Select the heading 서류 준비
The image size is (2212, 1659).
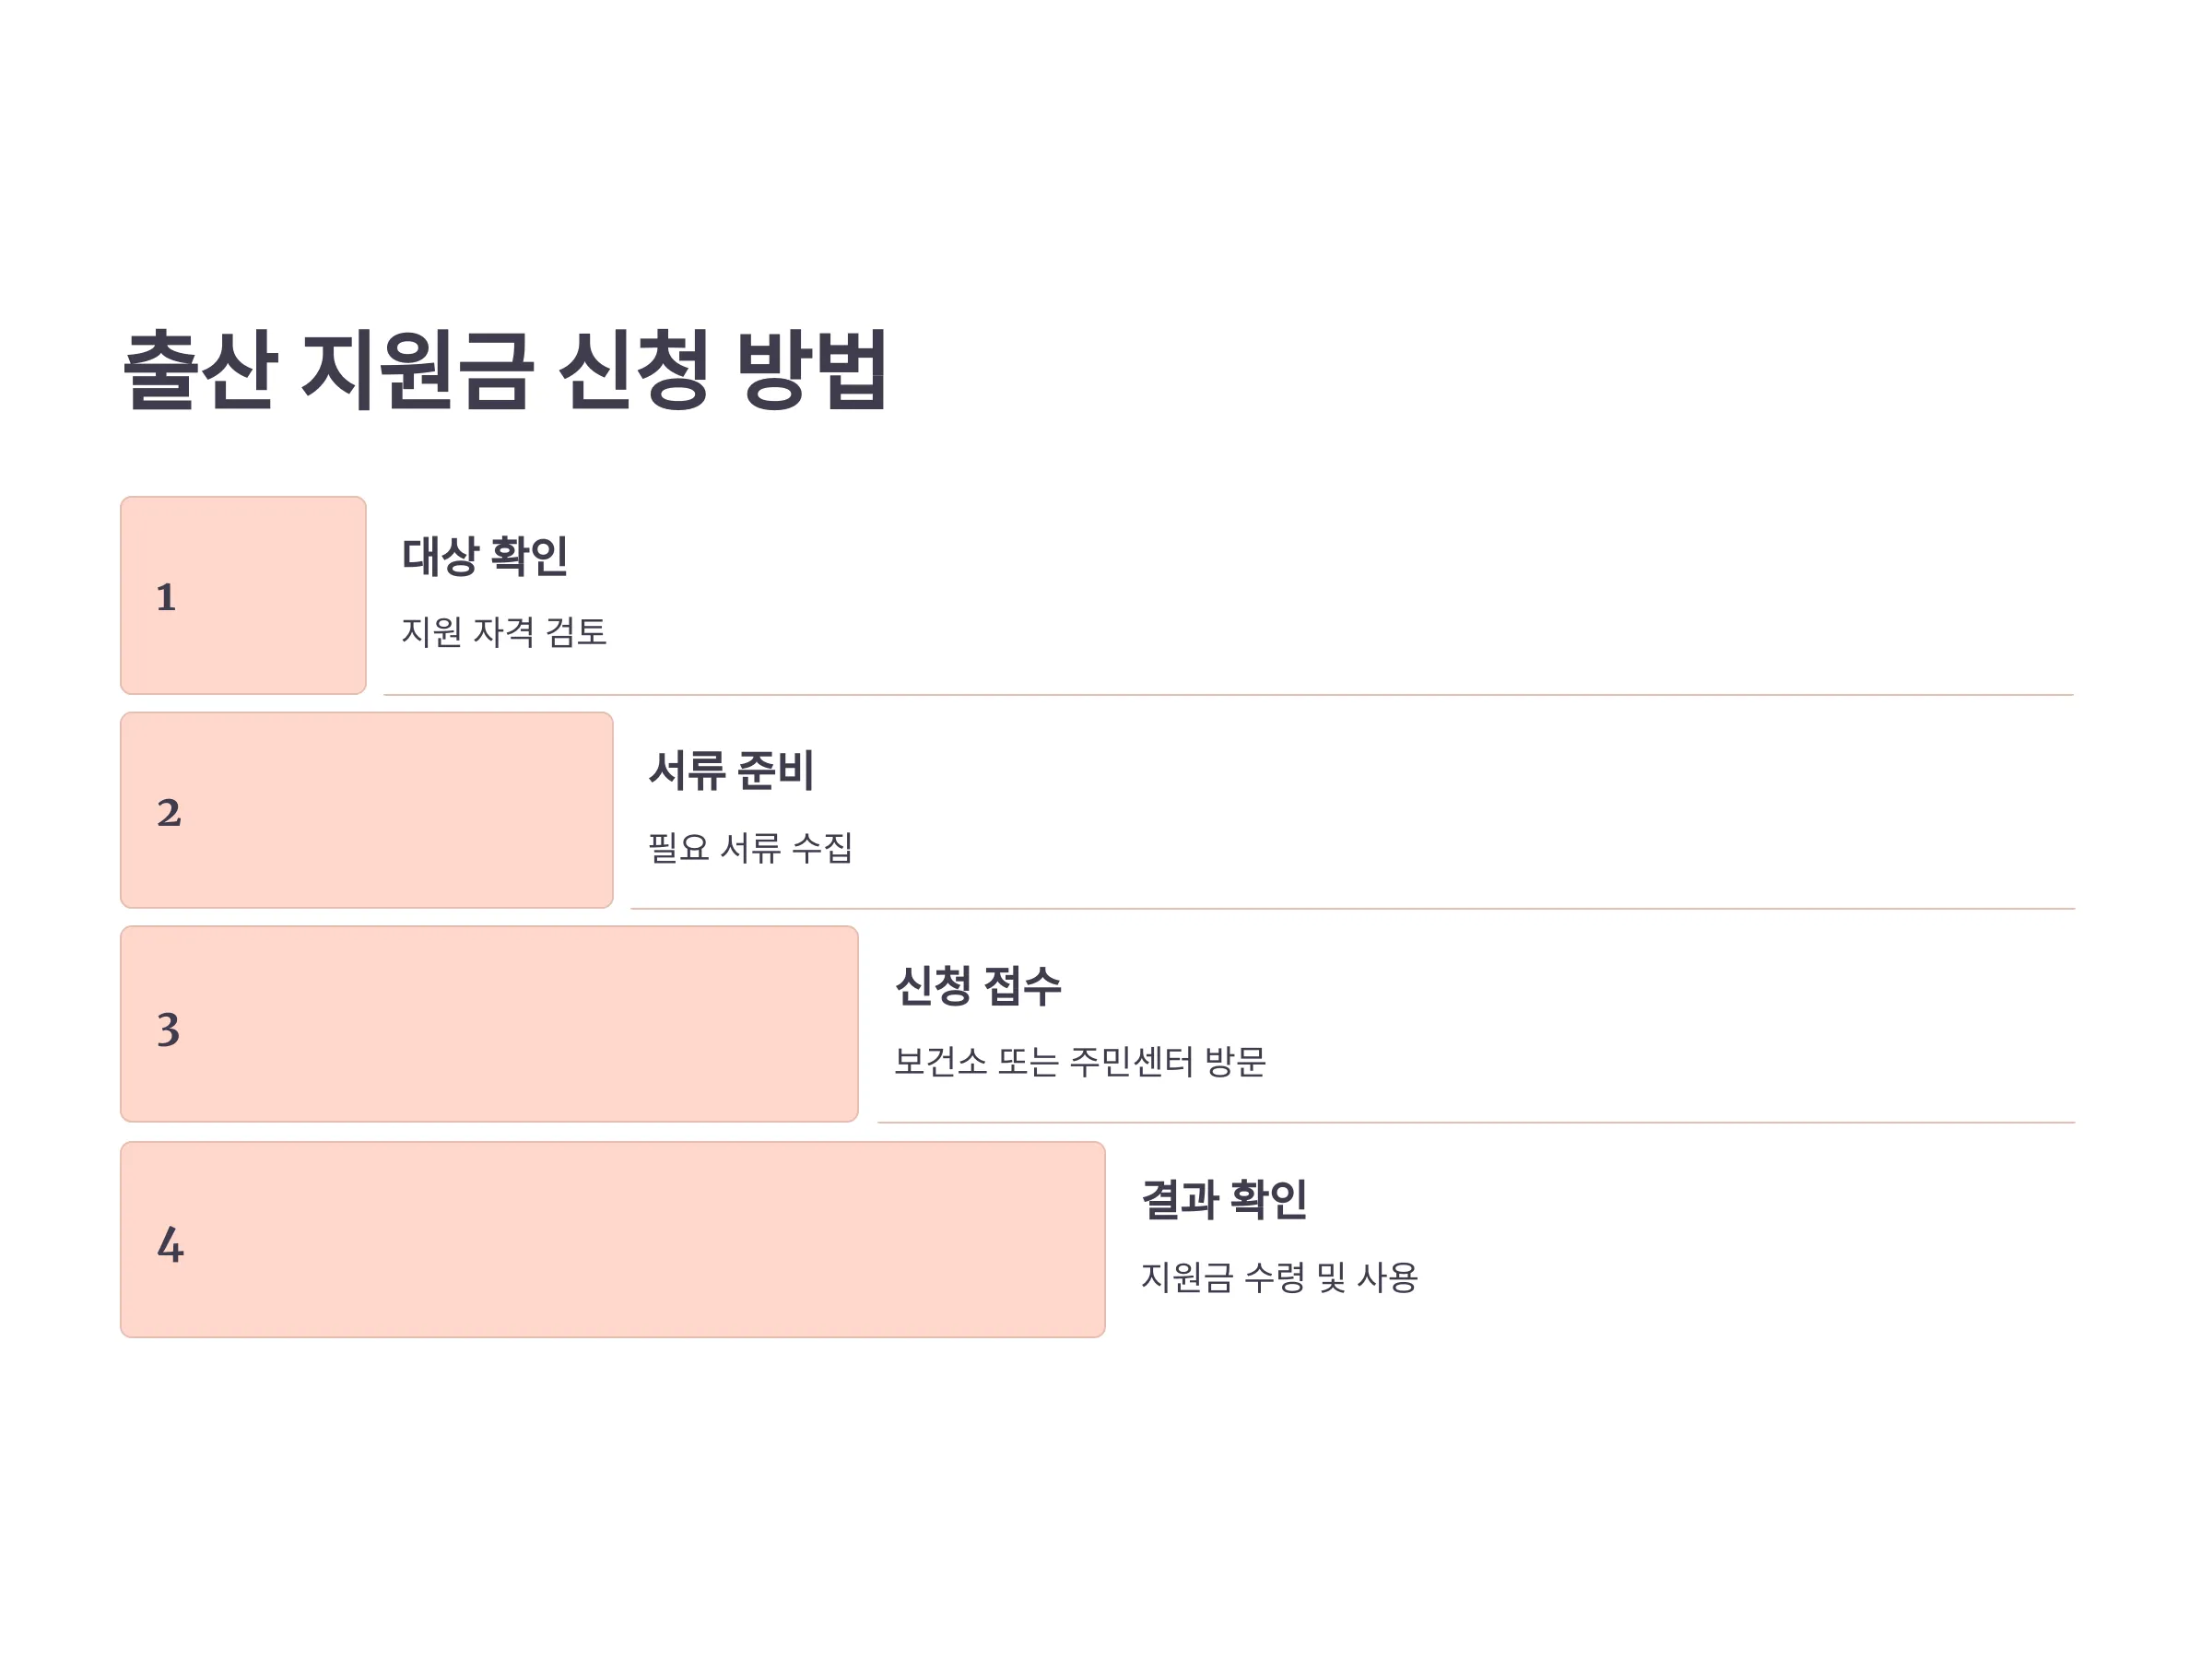pyautogui.click(x=731, y=771)
